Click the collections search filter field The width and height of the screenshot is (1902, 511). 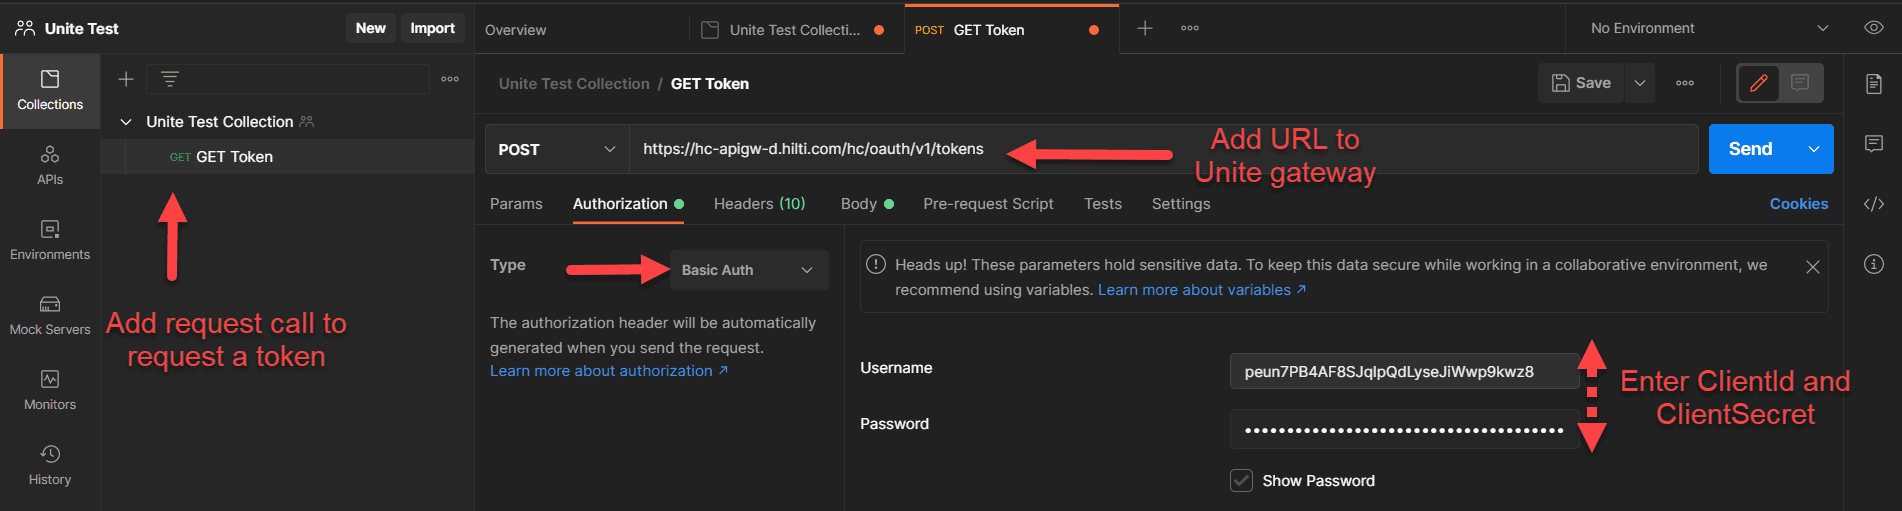288,79
